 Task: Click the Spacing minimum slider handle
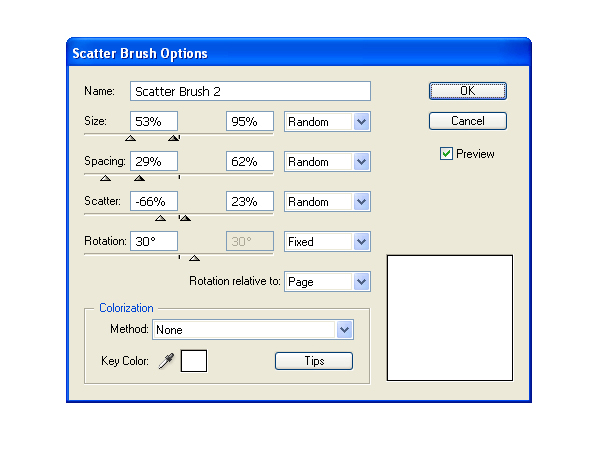105,178
